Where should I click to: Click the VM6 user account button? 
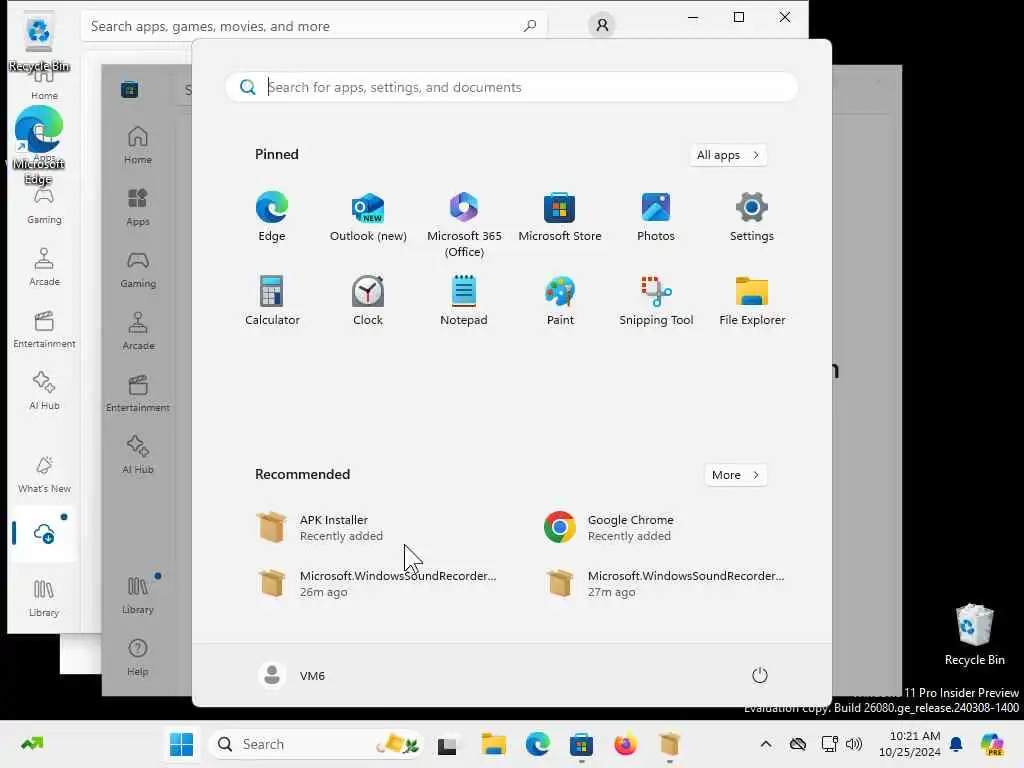tap(292, 675)
